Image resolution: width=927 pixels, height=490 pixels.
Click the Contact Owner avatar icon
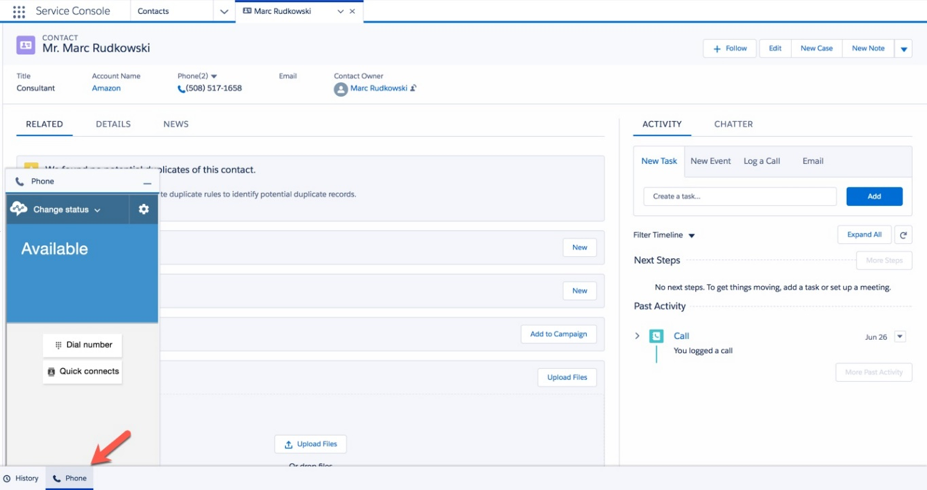coord(341,89)
